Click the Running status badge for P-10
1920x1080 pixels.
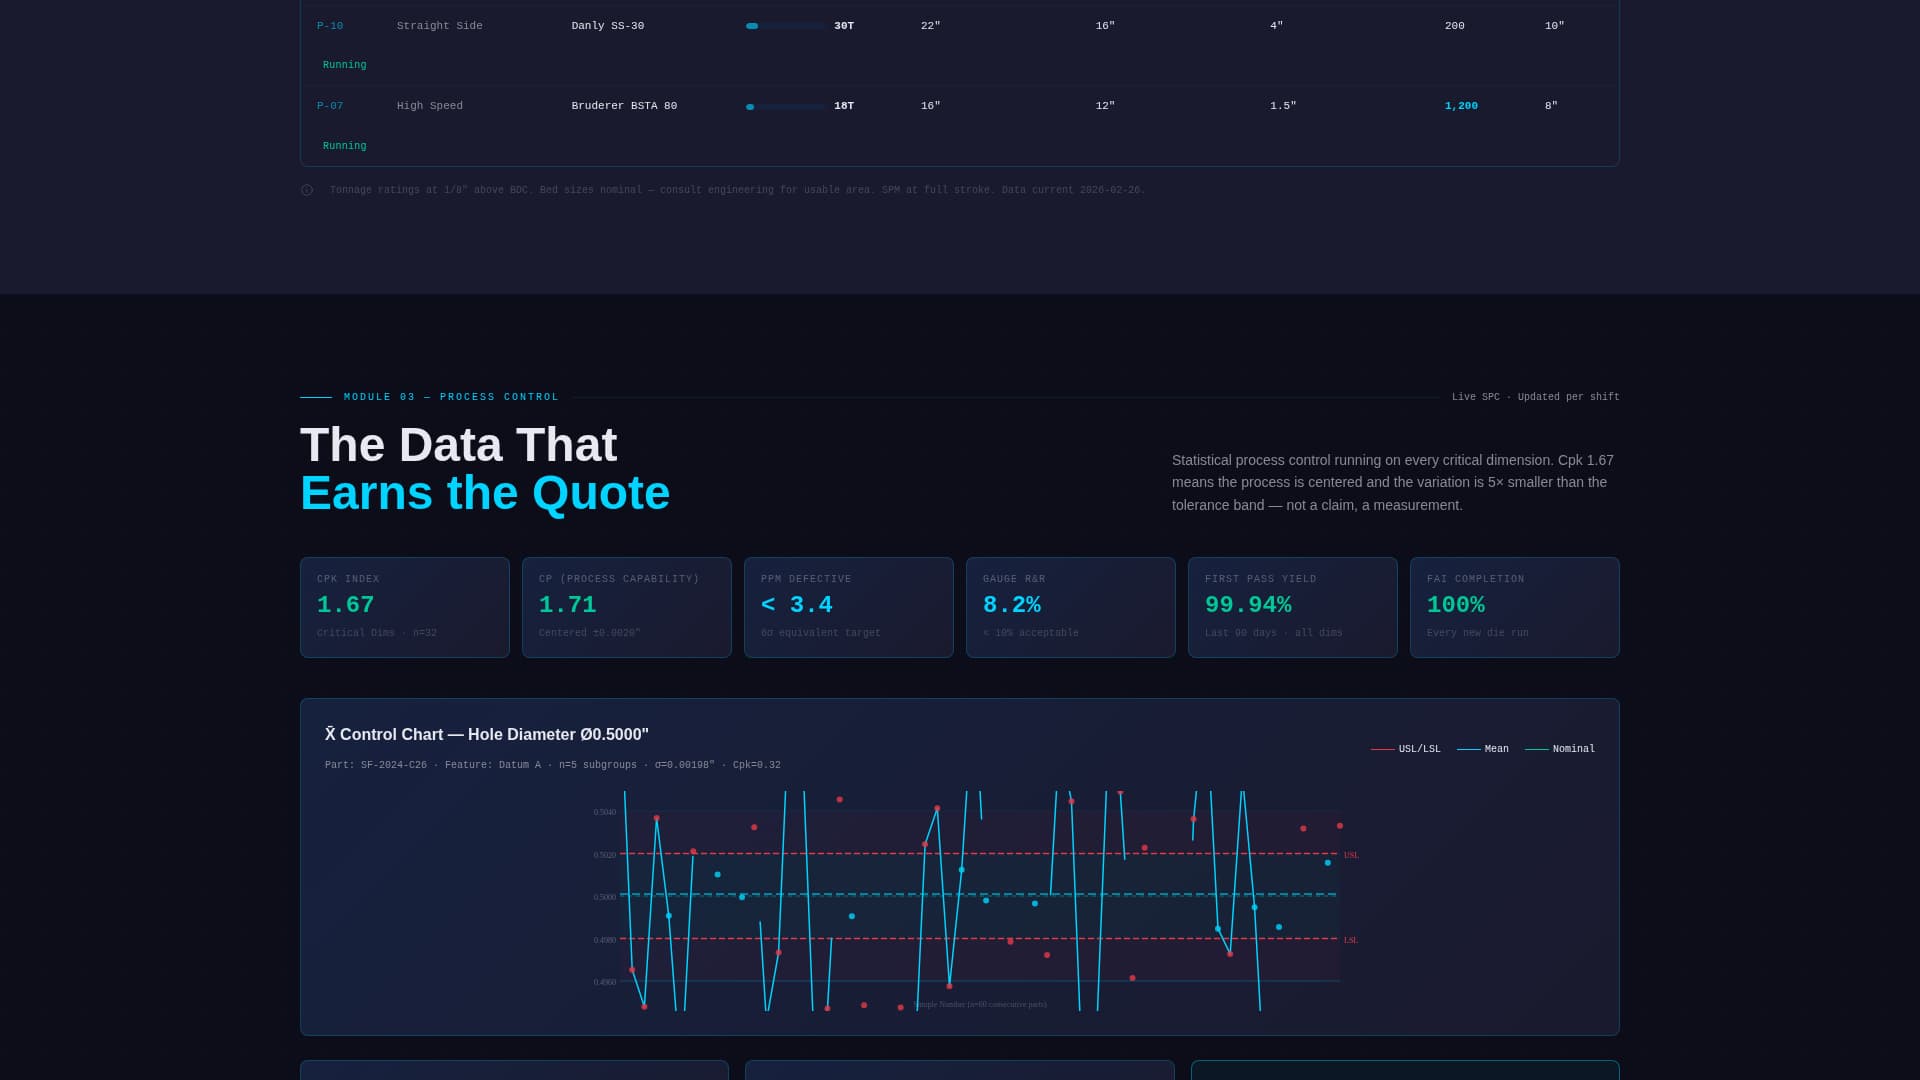click(344, 65)
